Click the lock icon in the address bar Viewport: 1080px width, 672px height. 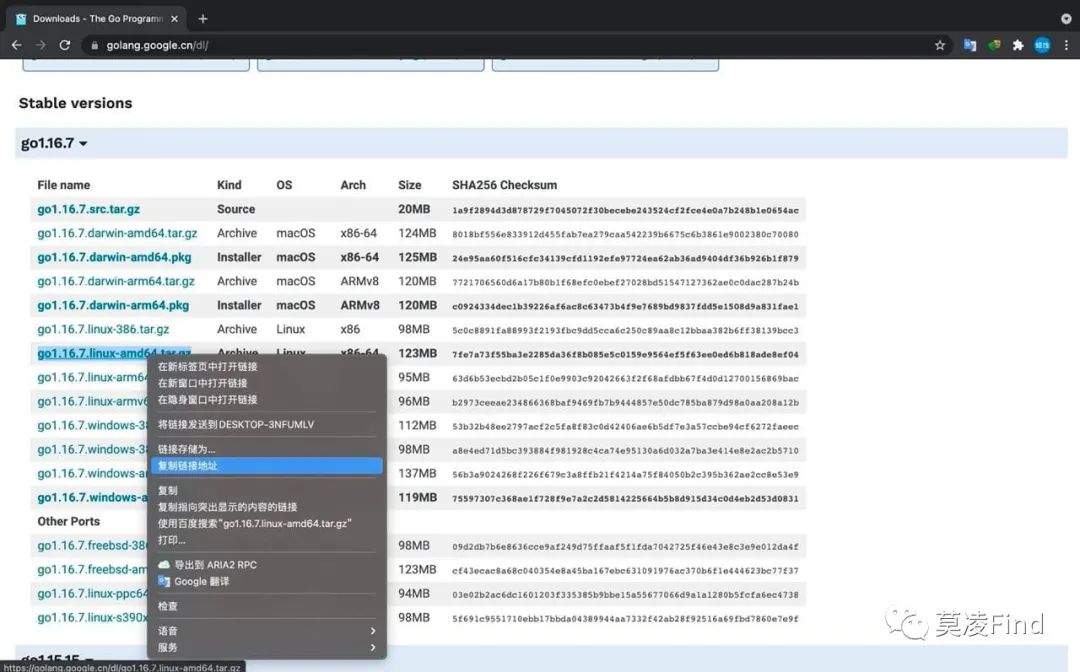[x=94, y=45]
